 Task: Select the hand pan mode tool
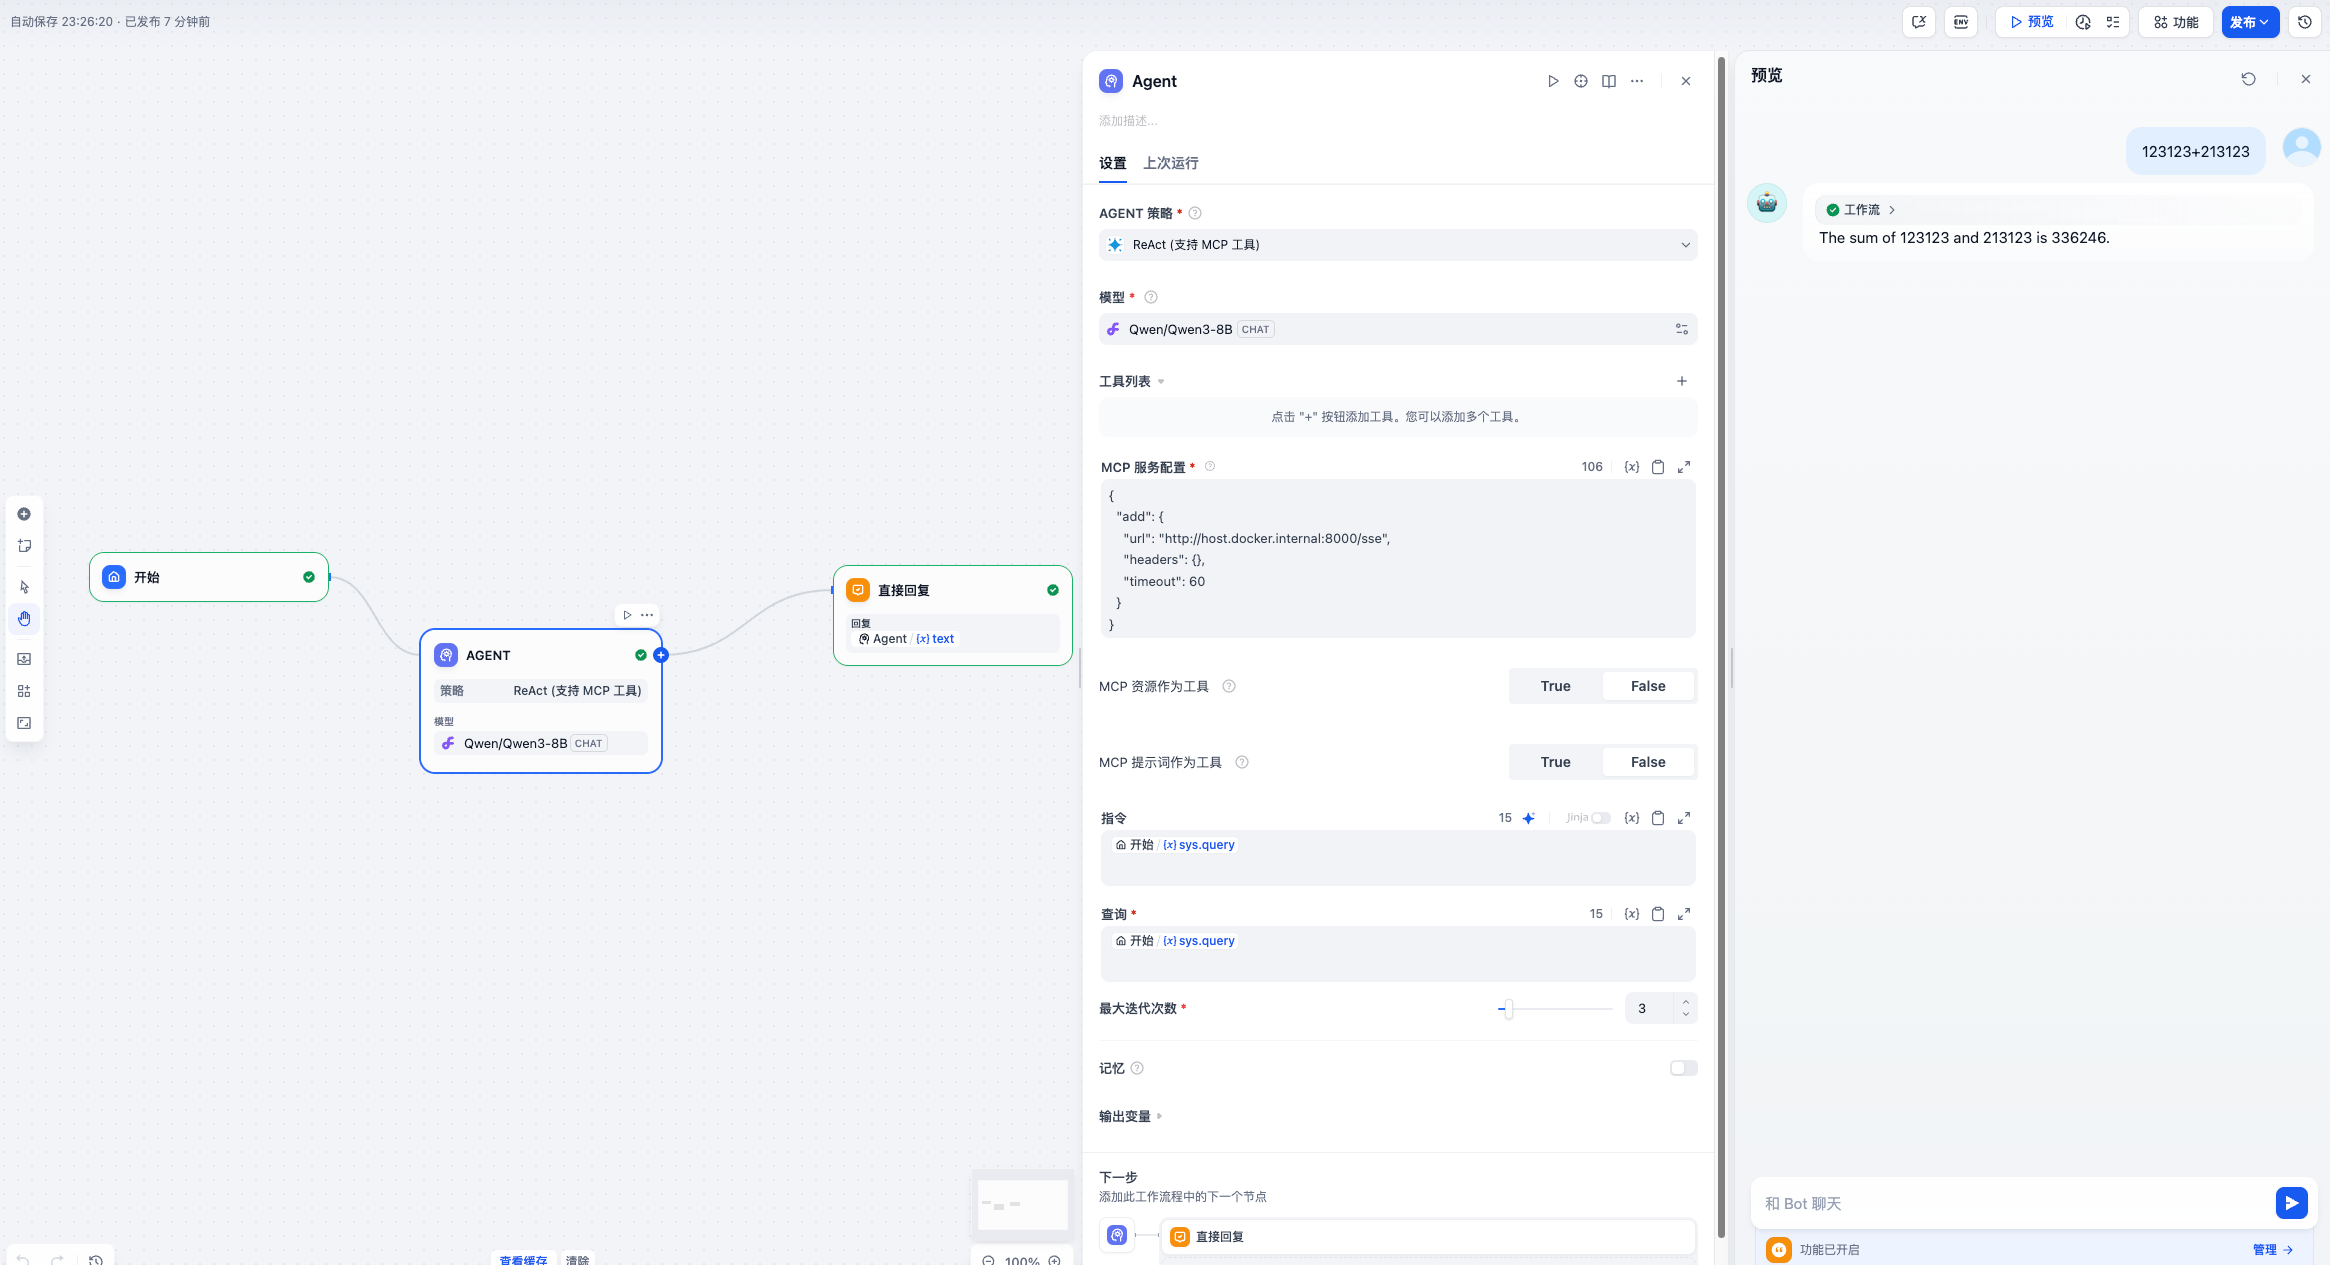tap(24, 619)
